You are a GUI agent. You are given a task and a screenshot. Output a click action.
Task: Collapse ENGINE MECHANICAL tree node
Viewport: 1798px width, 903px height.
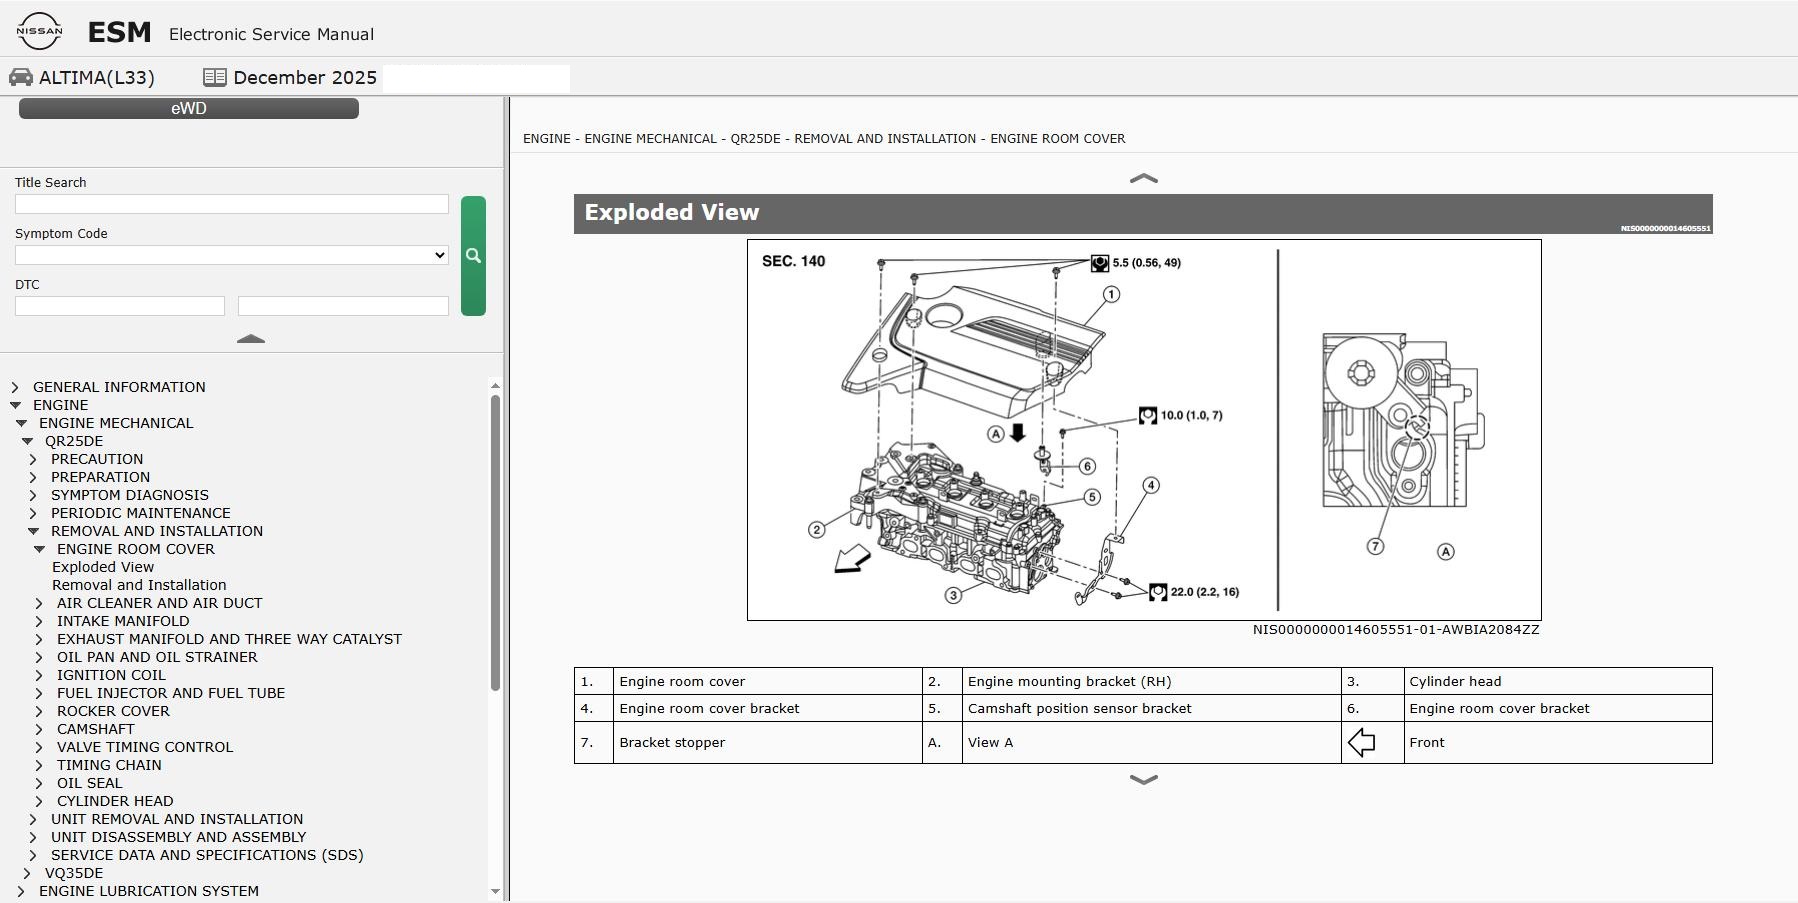tap(21, 423)
